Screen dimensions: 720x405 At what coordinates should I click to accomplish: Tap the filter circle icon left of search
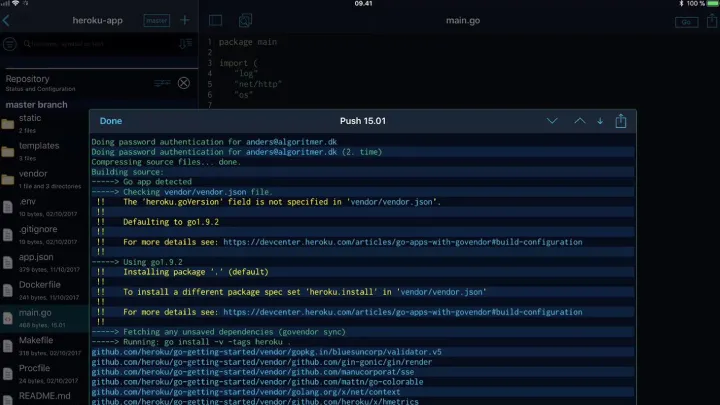click(x=10, y=44)
